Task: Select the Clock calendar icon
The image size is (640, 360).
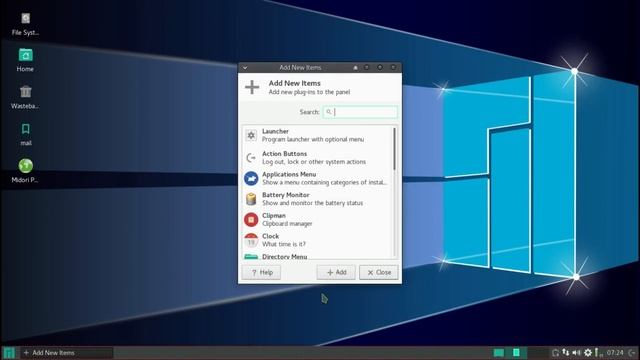Action: [x=251, y=240]
